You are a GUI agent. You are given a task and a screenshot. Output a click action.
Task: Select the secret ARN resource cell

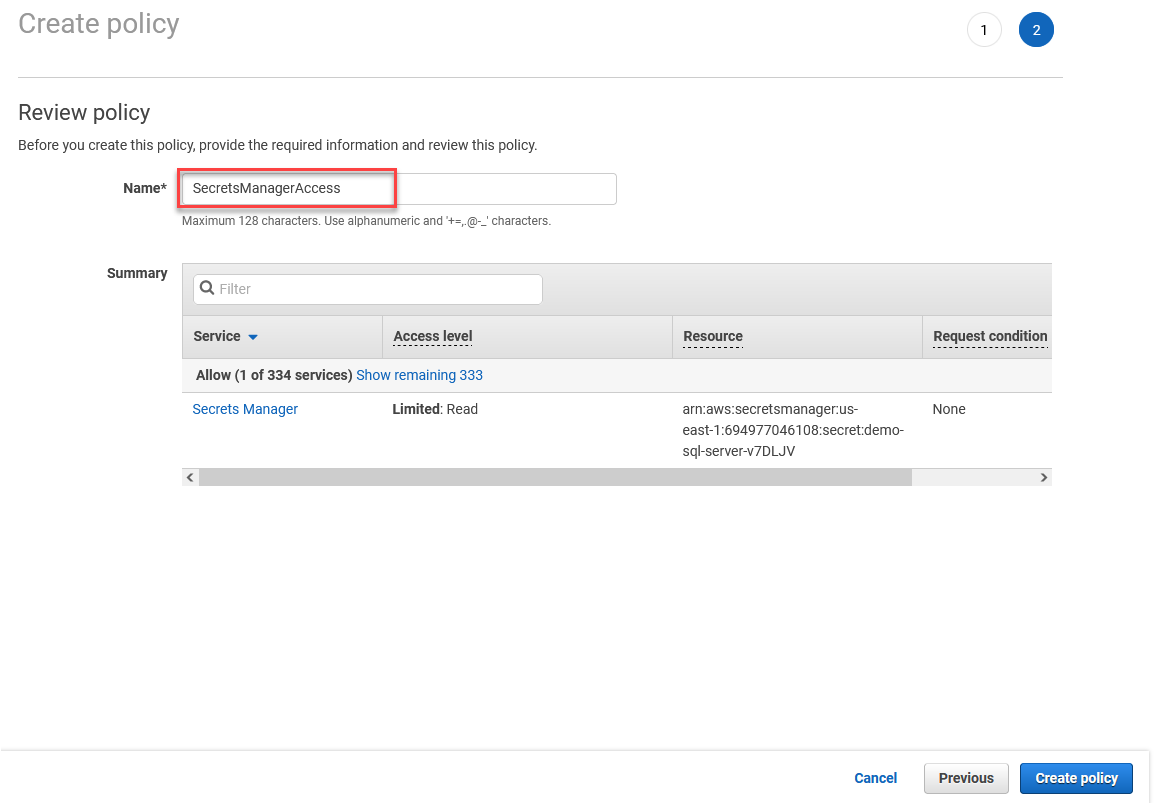[x=793, y=430]
